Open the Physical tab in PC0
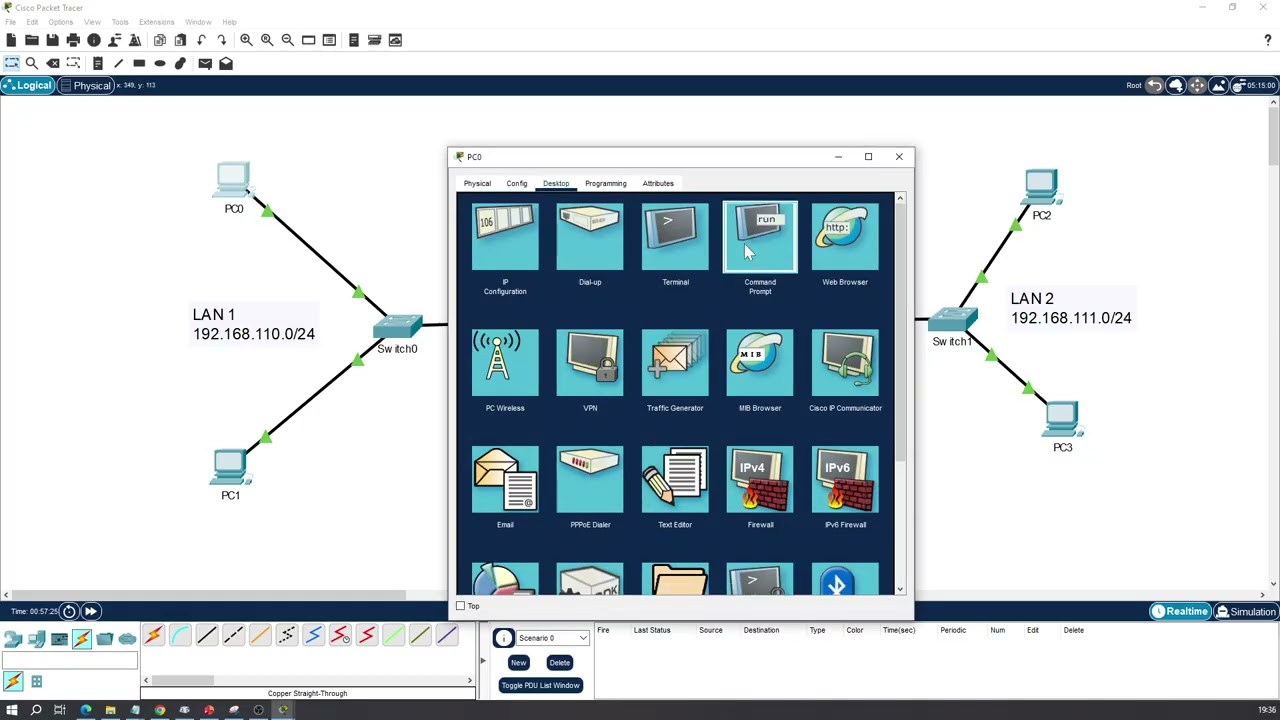The image size is (1280, 720). [477, 183]
